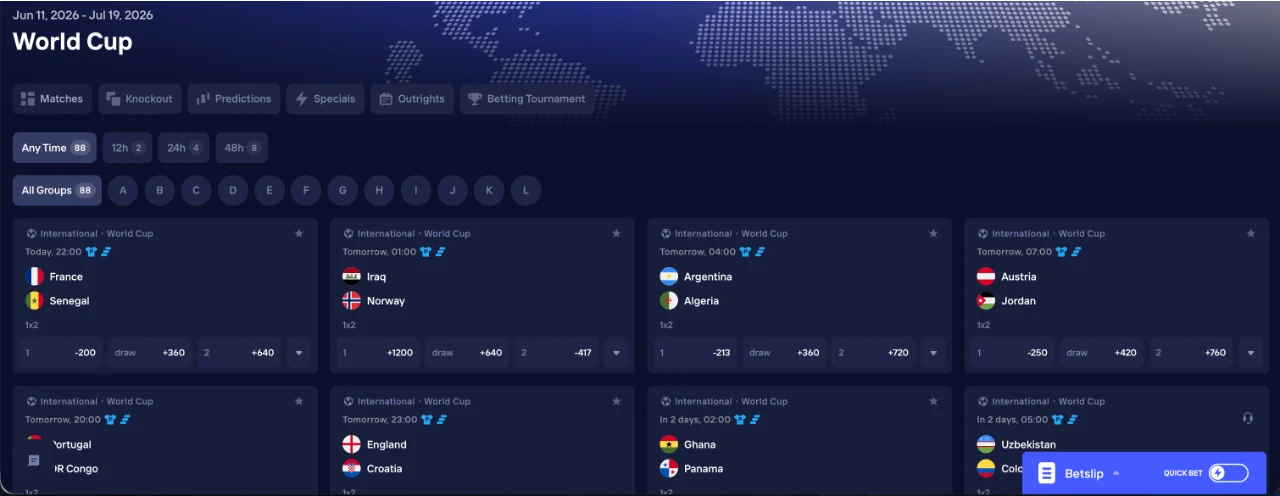
Task: Open the Matches tab
Action: (x=52, y=99)
